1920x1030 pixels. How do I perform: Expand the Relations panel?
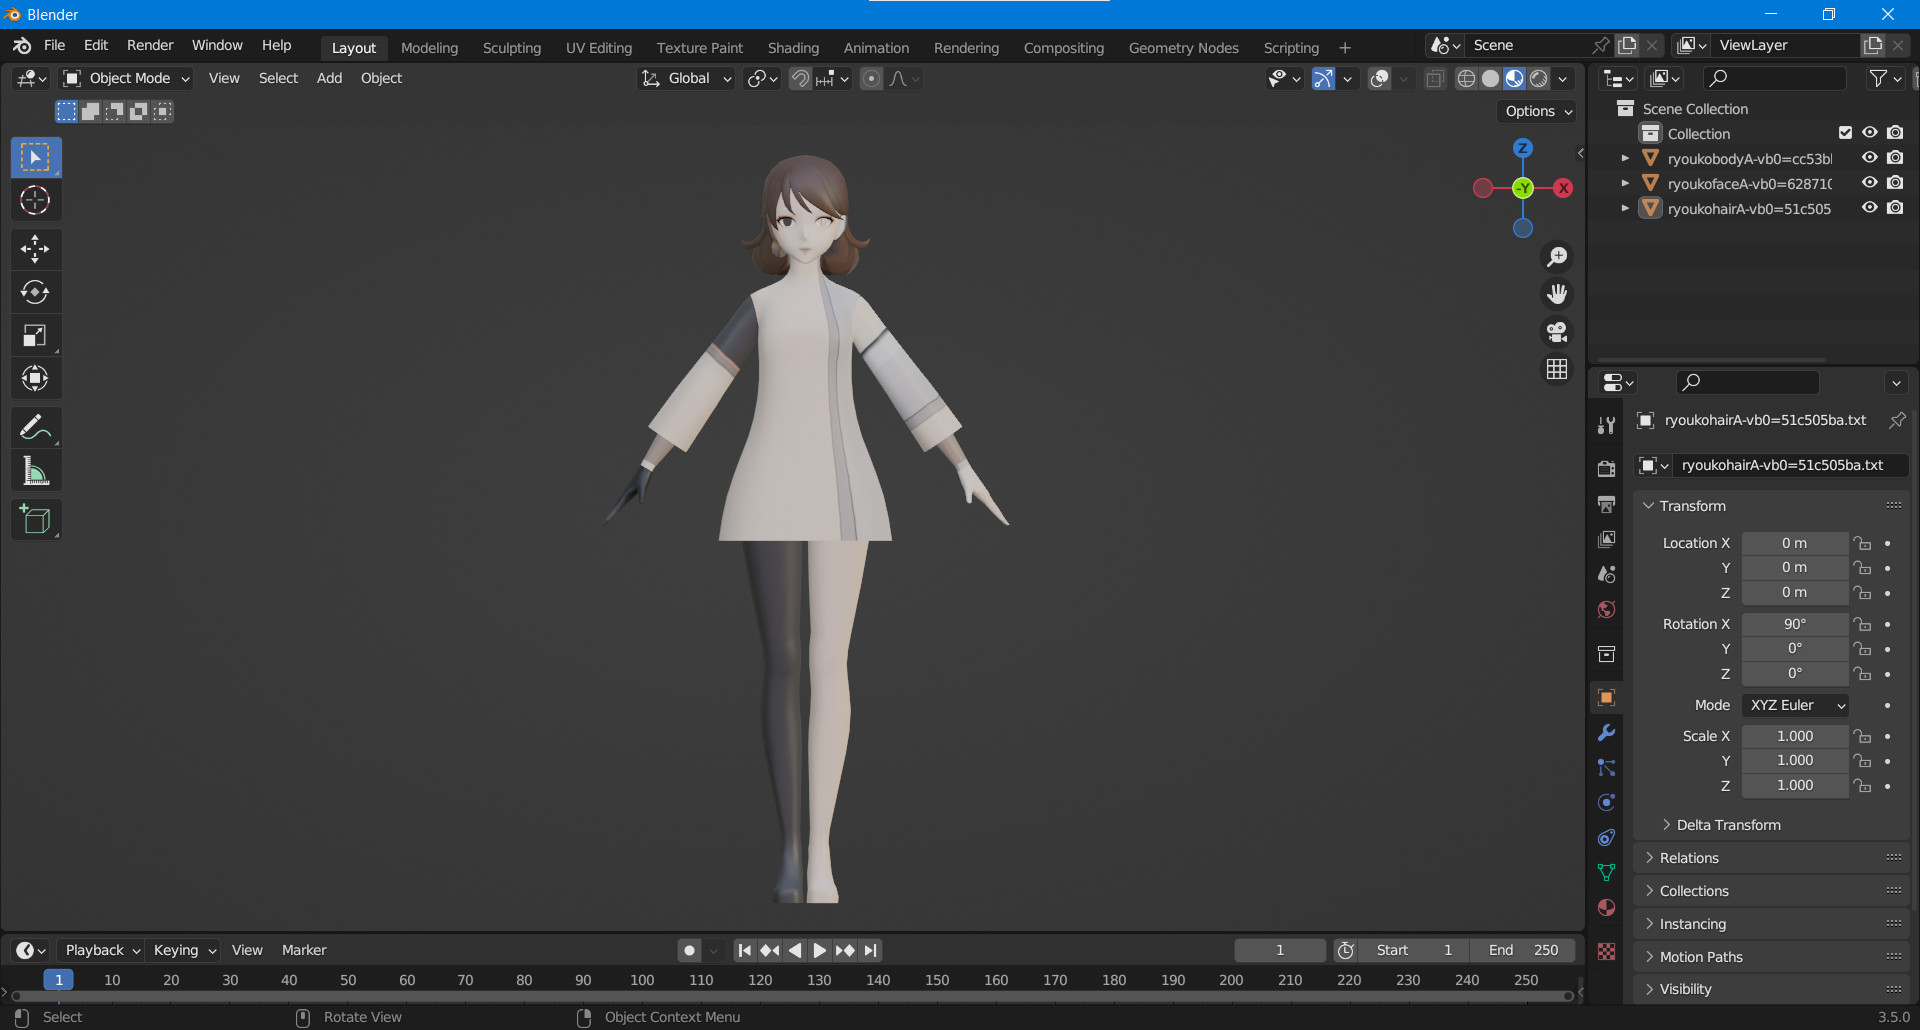point(1688,858)
